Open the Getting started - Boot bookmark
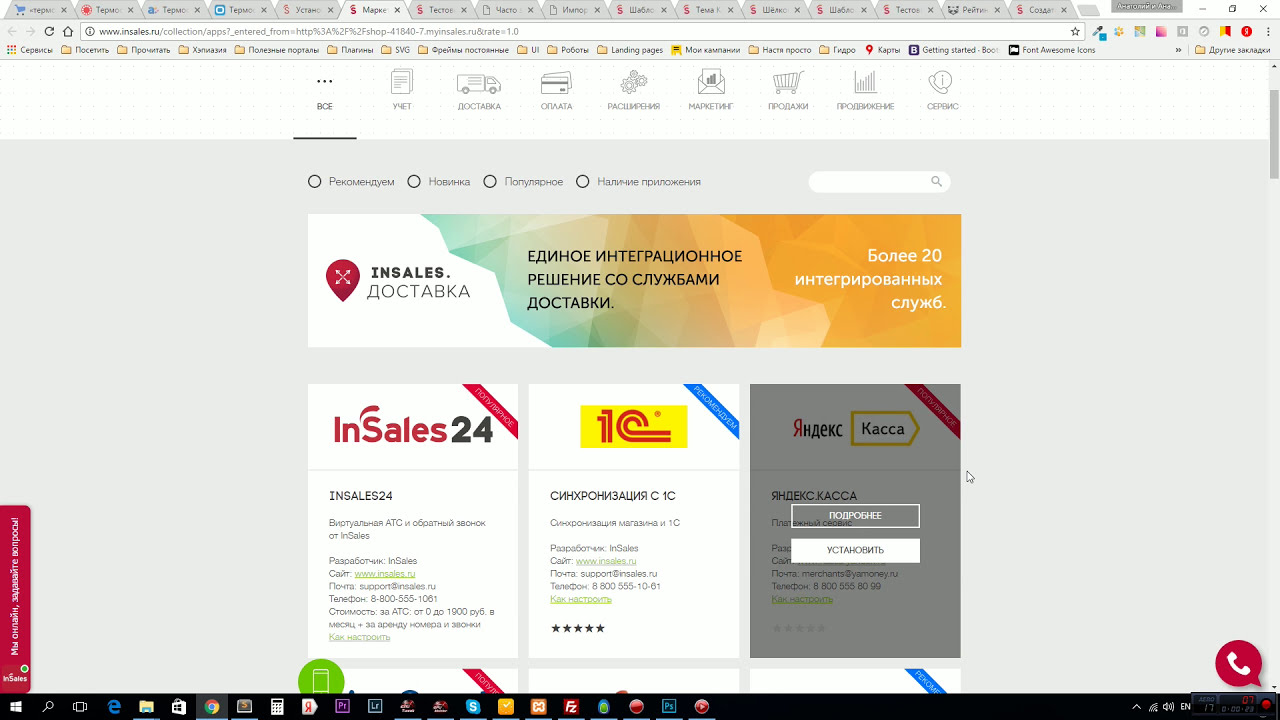Image resolution: width=1280 pixels, height=720 pixels. (954, 50)
